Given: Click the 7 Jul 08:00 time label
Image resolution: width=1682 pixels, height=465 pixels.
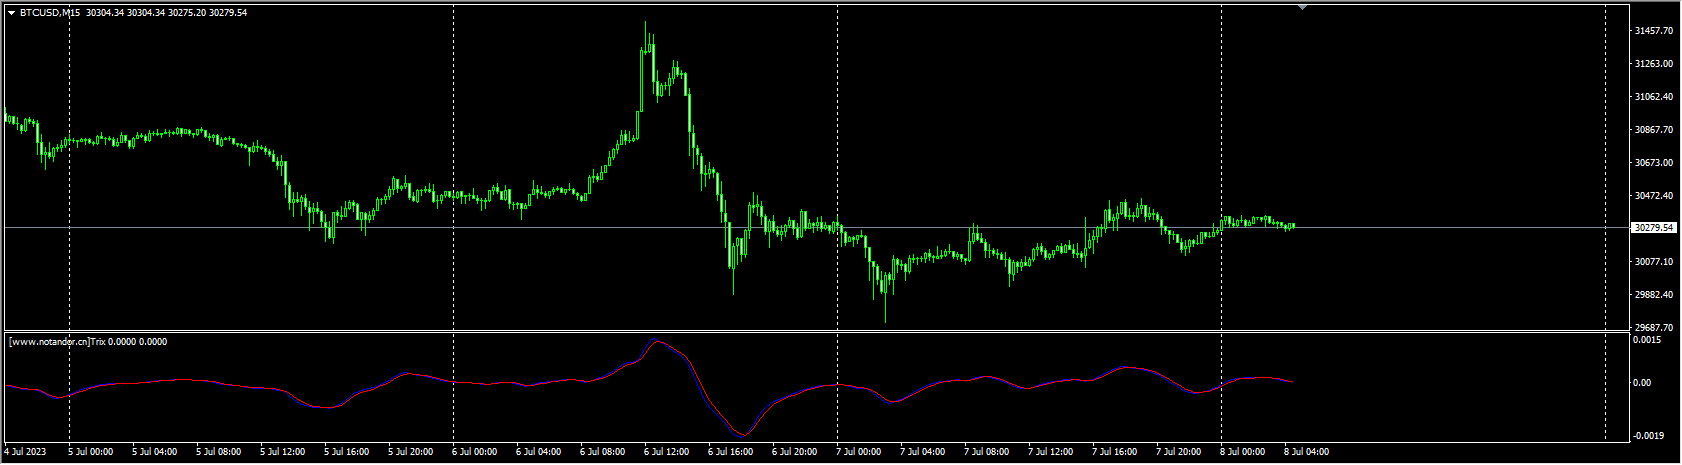Looking at the screenshot, I should 987,452.
